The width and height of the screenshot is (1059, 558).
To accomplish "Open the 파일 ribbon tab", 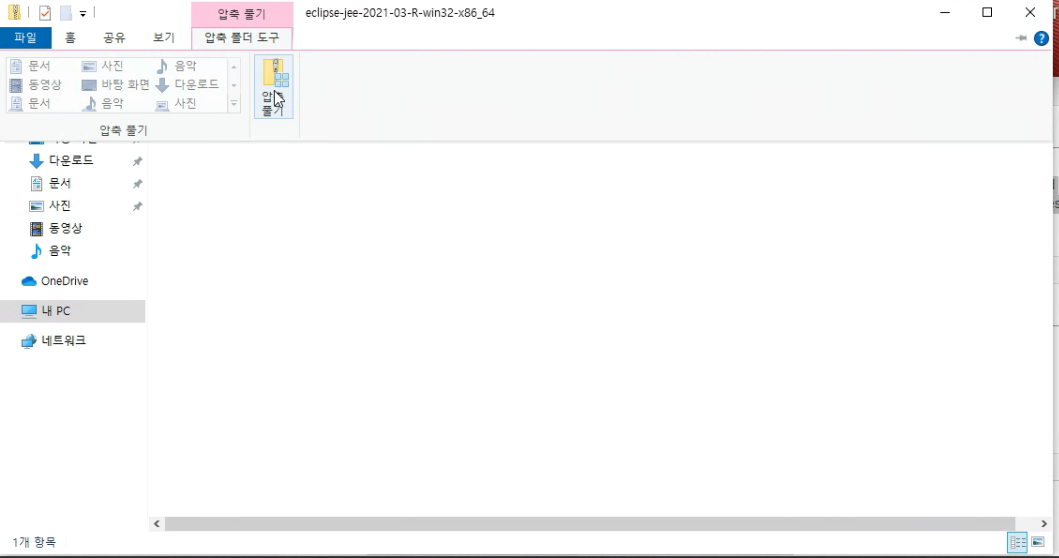I will click(x=26, y=37).
